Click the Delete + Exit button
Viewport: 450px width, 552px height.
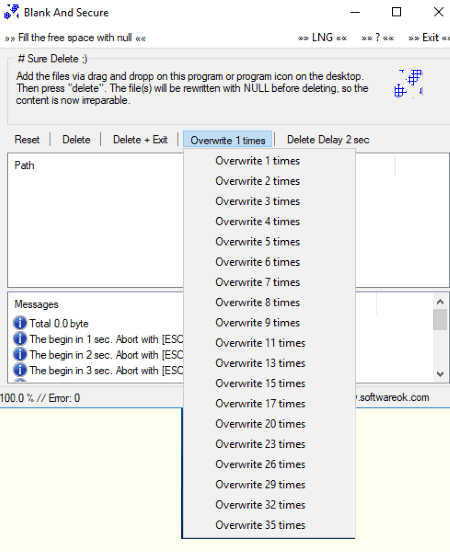(x=140, y=139)
